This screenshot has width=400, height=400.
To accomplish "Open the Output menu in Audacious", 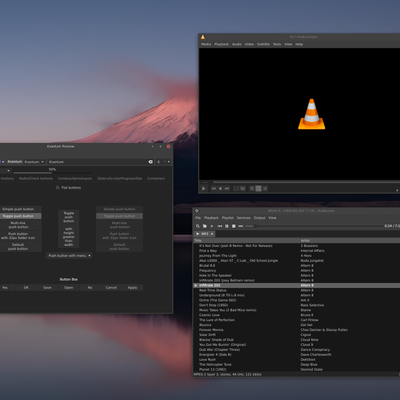I will (x=260, y=218).
